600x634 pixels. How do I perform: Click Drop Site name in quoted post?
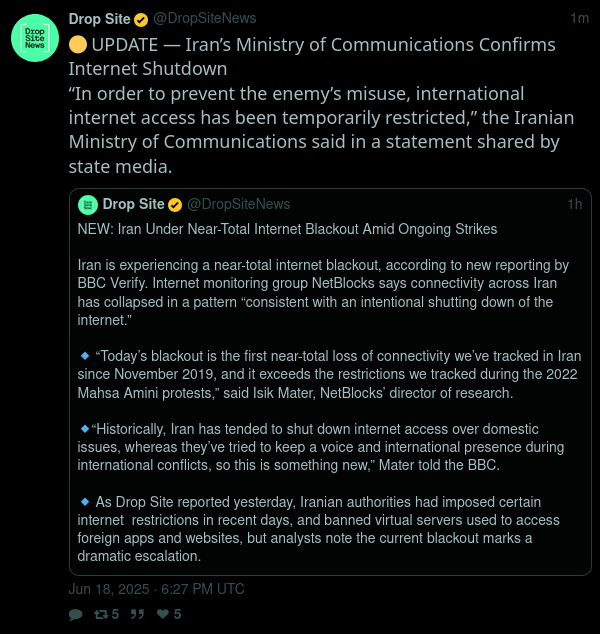(x=133, y=204)
